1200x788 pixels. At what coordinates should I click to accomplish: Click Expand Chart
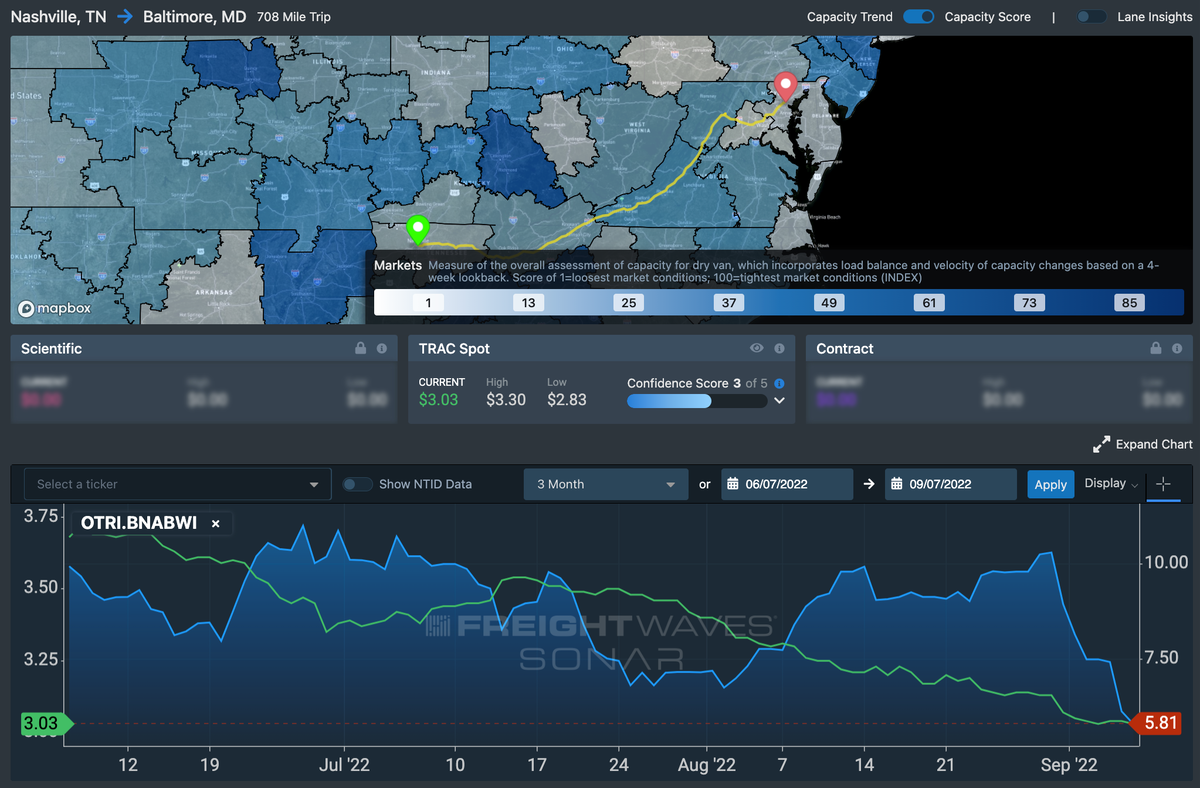1143,444
